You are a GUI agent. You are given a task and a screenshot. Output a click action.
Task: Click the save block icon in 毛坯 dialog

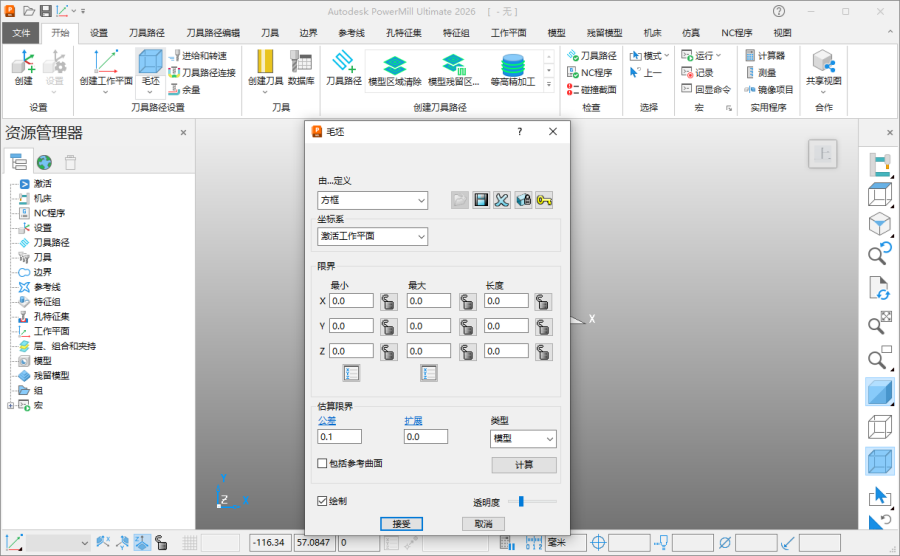[481, 200]
